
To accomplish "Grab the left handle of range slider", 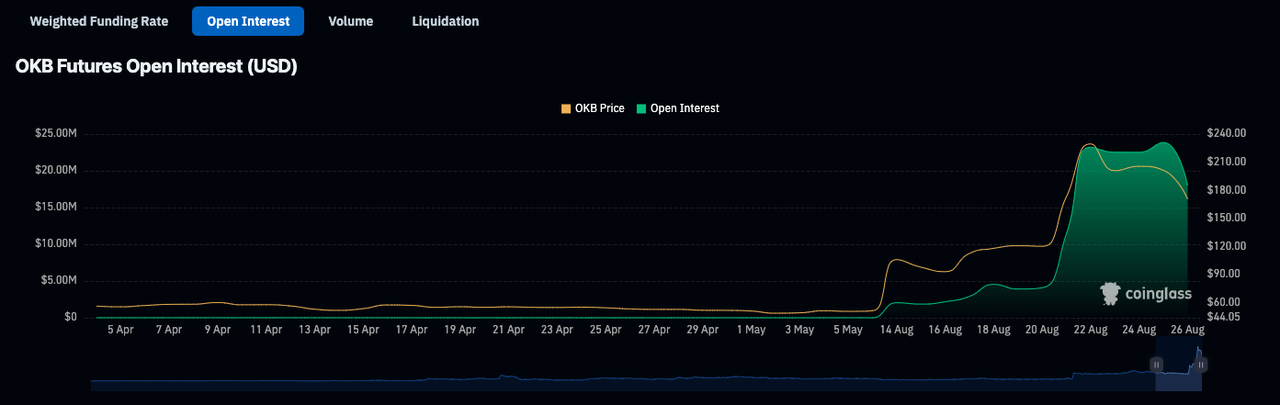I will pyautogui.click(x=1157, y=365).
